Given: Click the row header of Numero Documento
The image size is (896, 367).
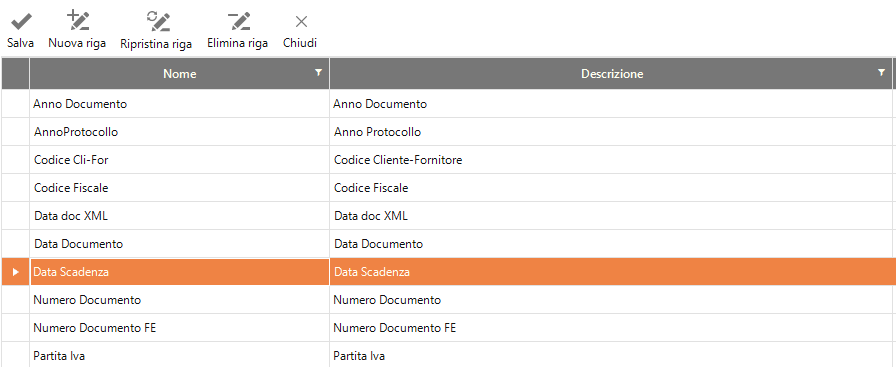Looking at the screenshot, I should coord(15,300).
